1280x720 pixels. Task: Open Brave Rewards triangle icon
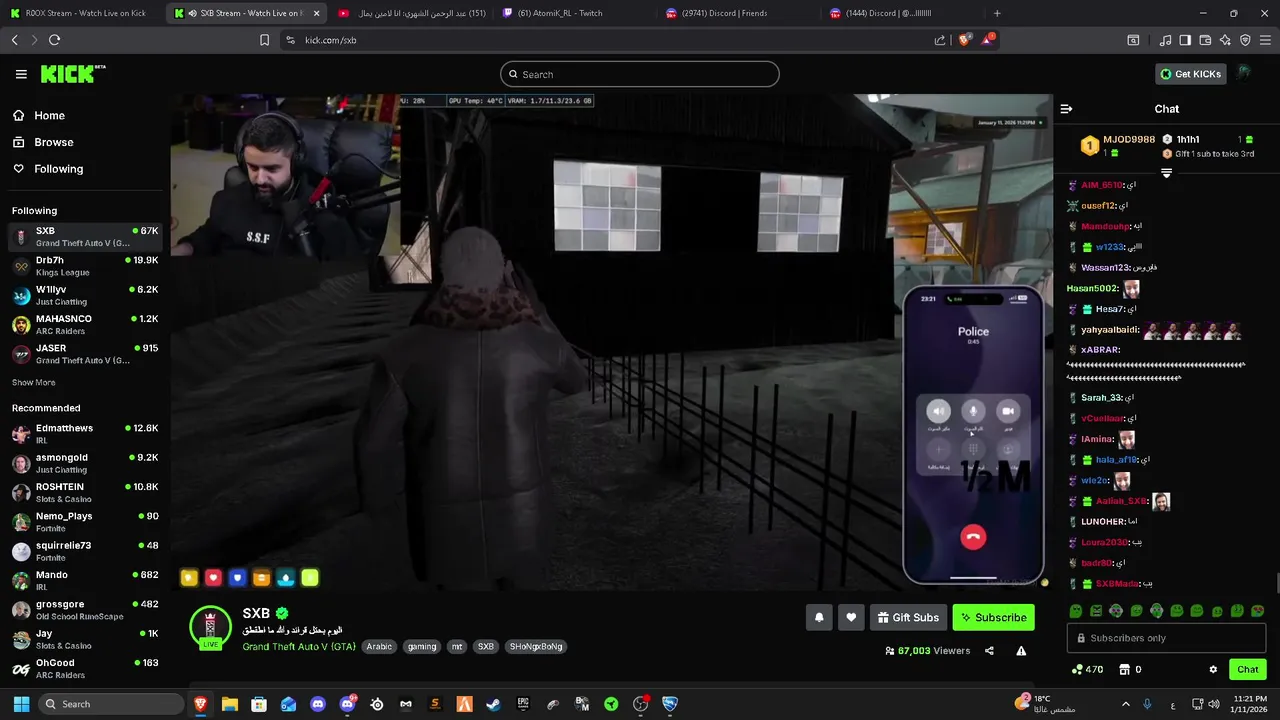click(x=988, y=40)
